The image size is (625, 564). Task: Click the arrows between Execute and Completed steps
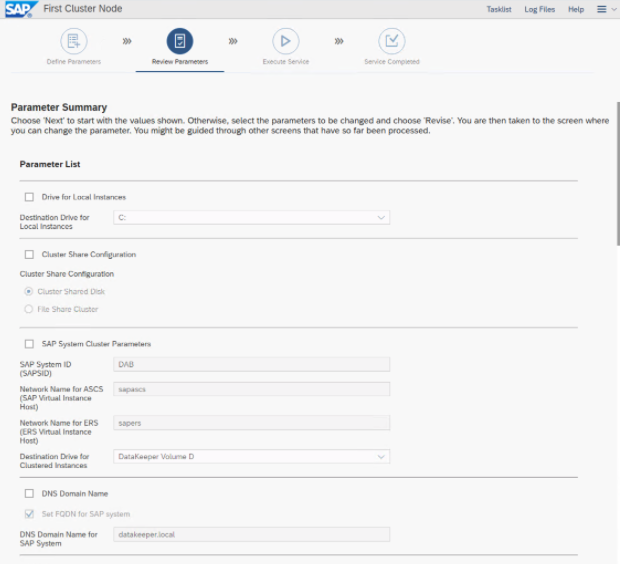pyautogui.click(x=339, y=41)
